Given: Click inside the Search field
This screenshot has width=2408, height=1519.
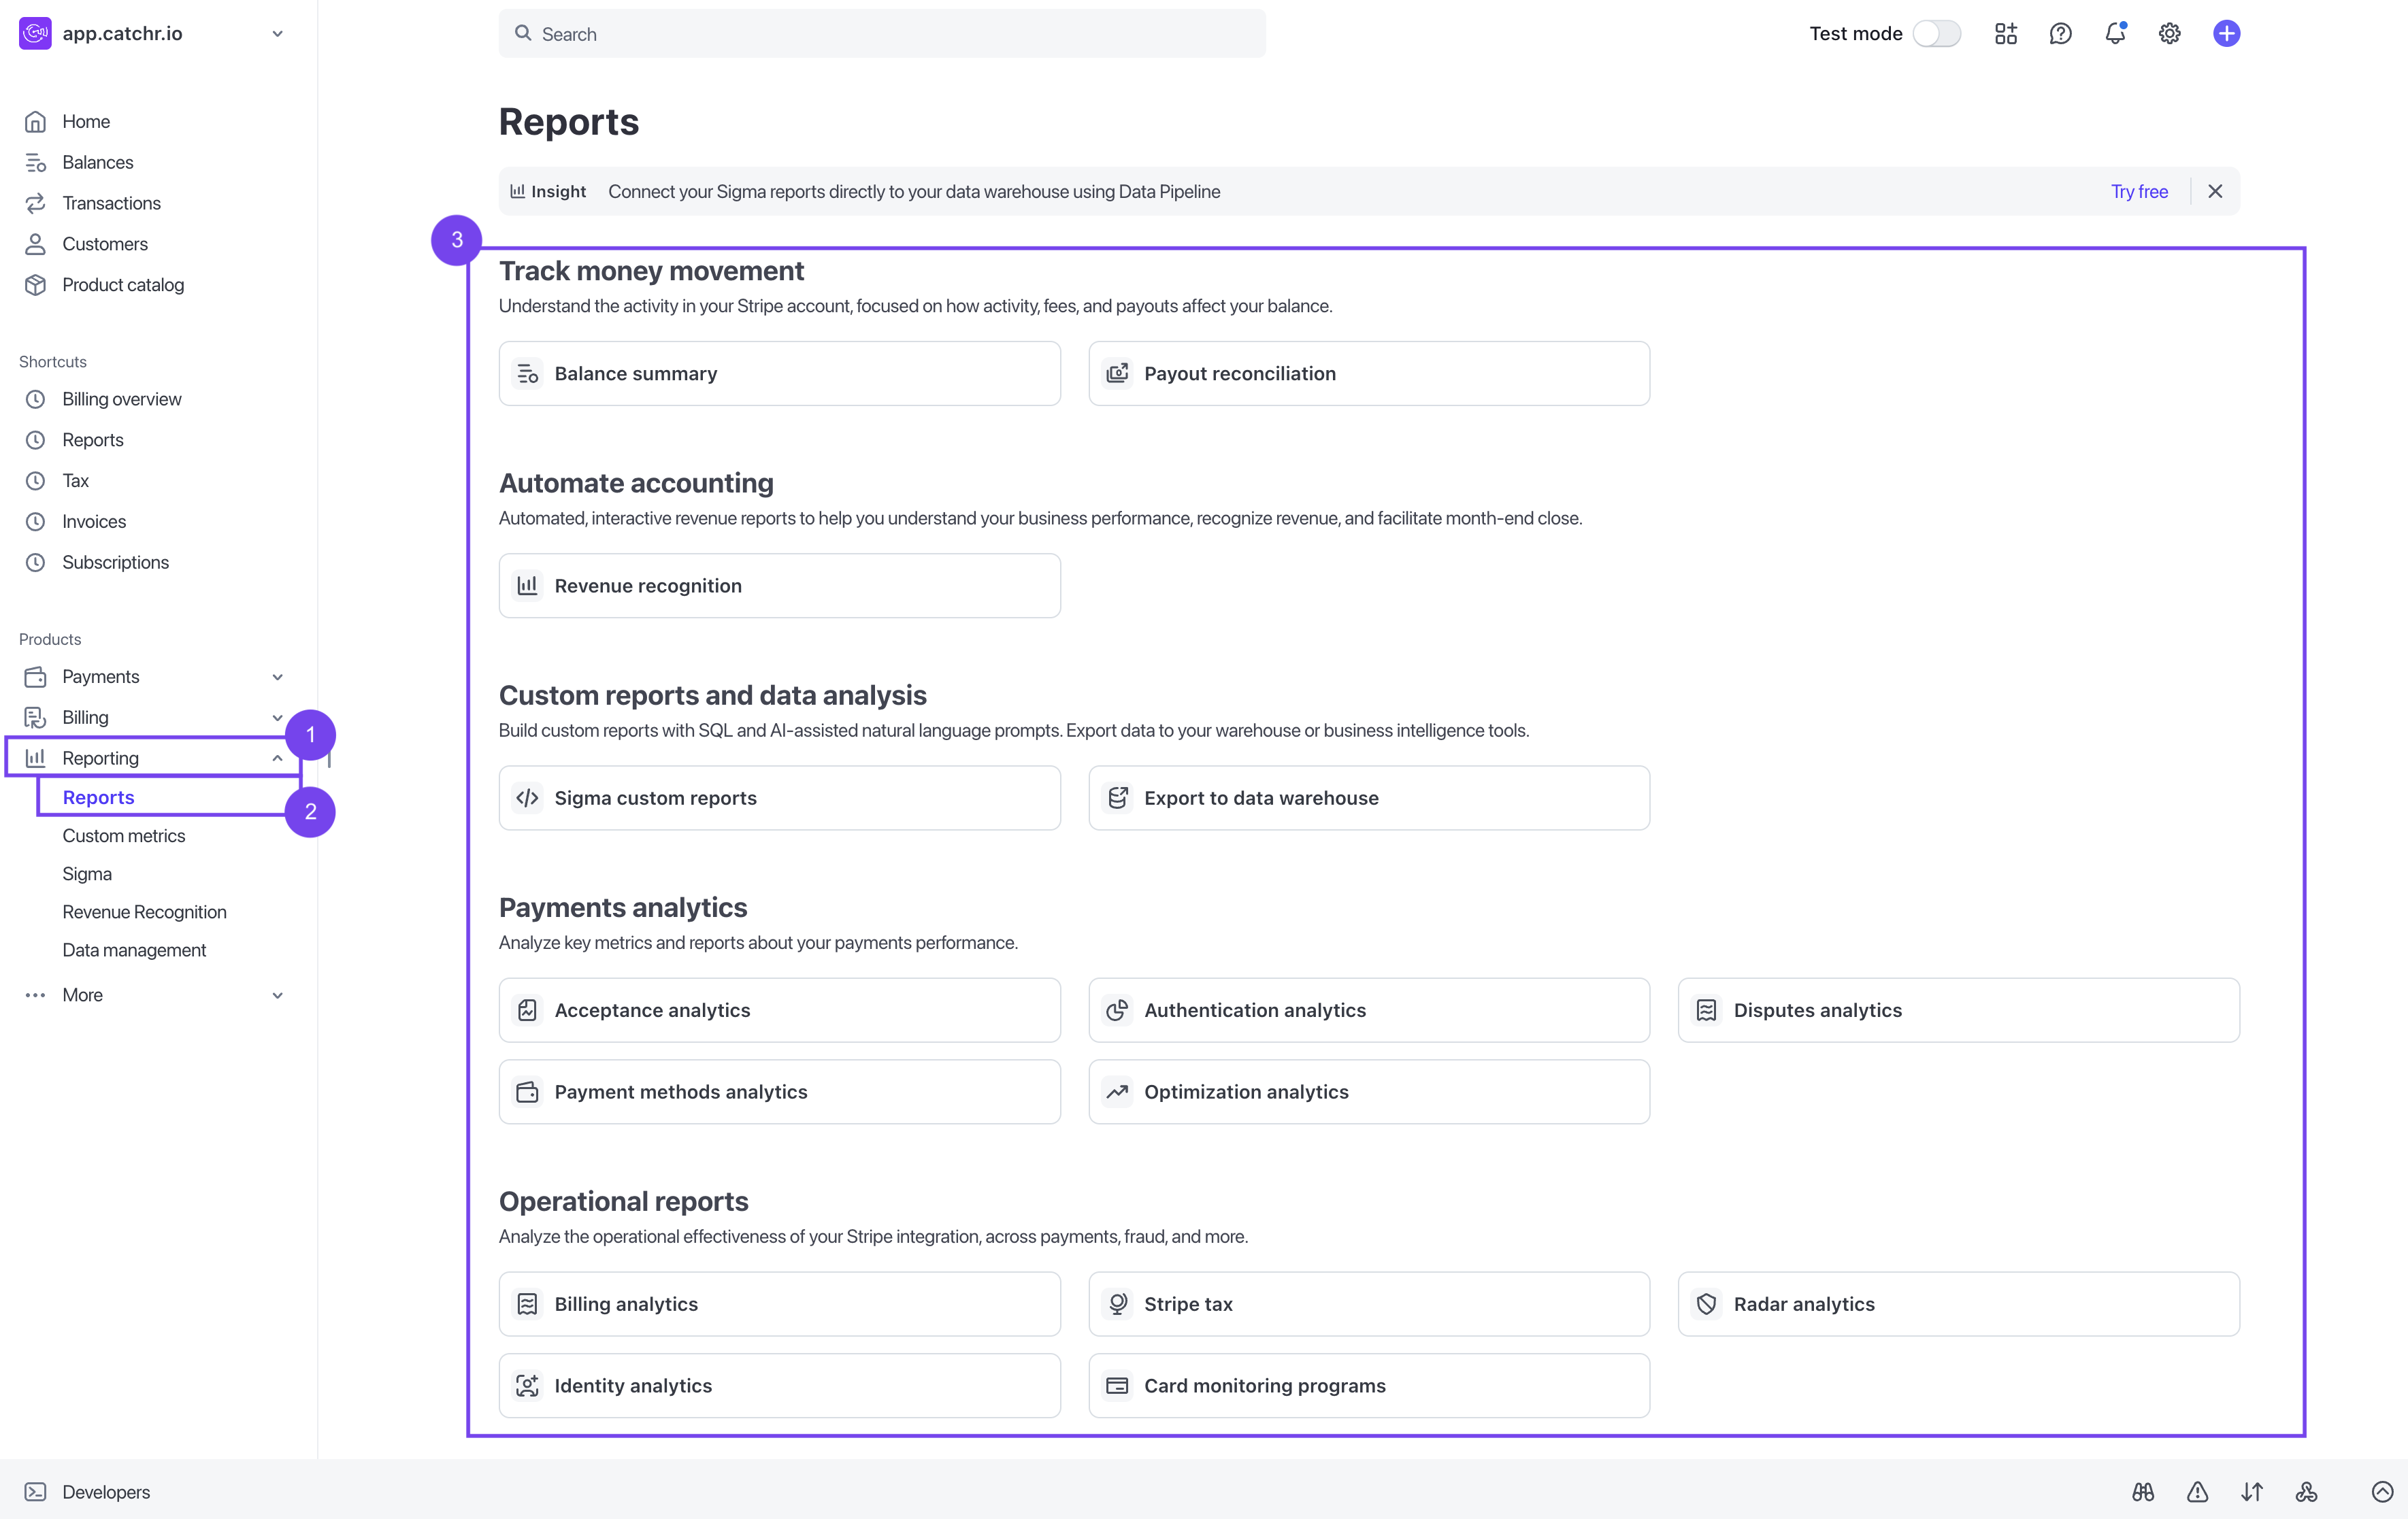Looking at the screenshot, I should click(x=881, y=33).
